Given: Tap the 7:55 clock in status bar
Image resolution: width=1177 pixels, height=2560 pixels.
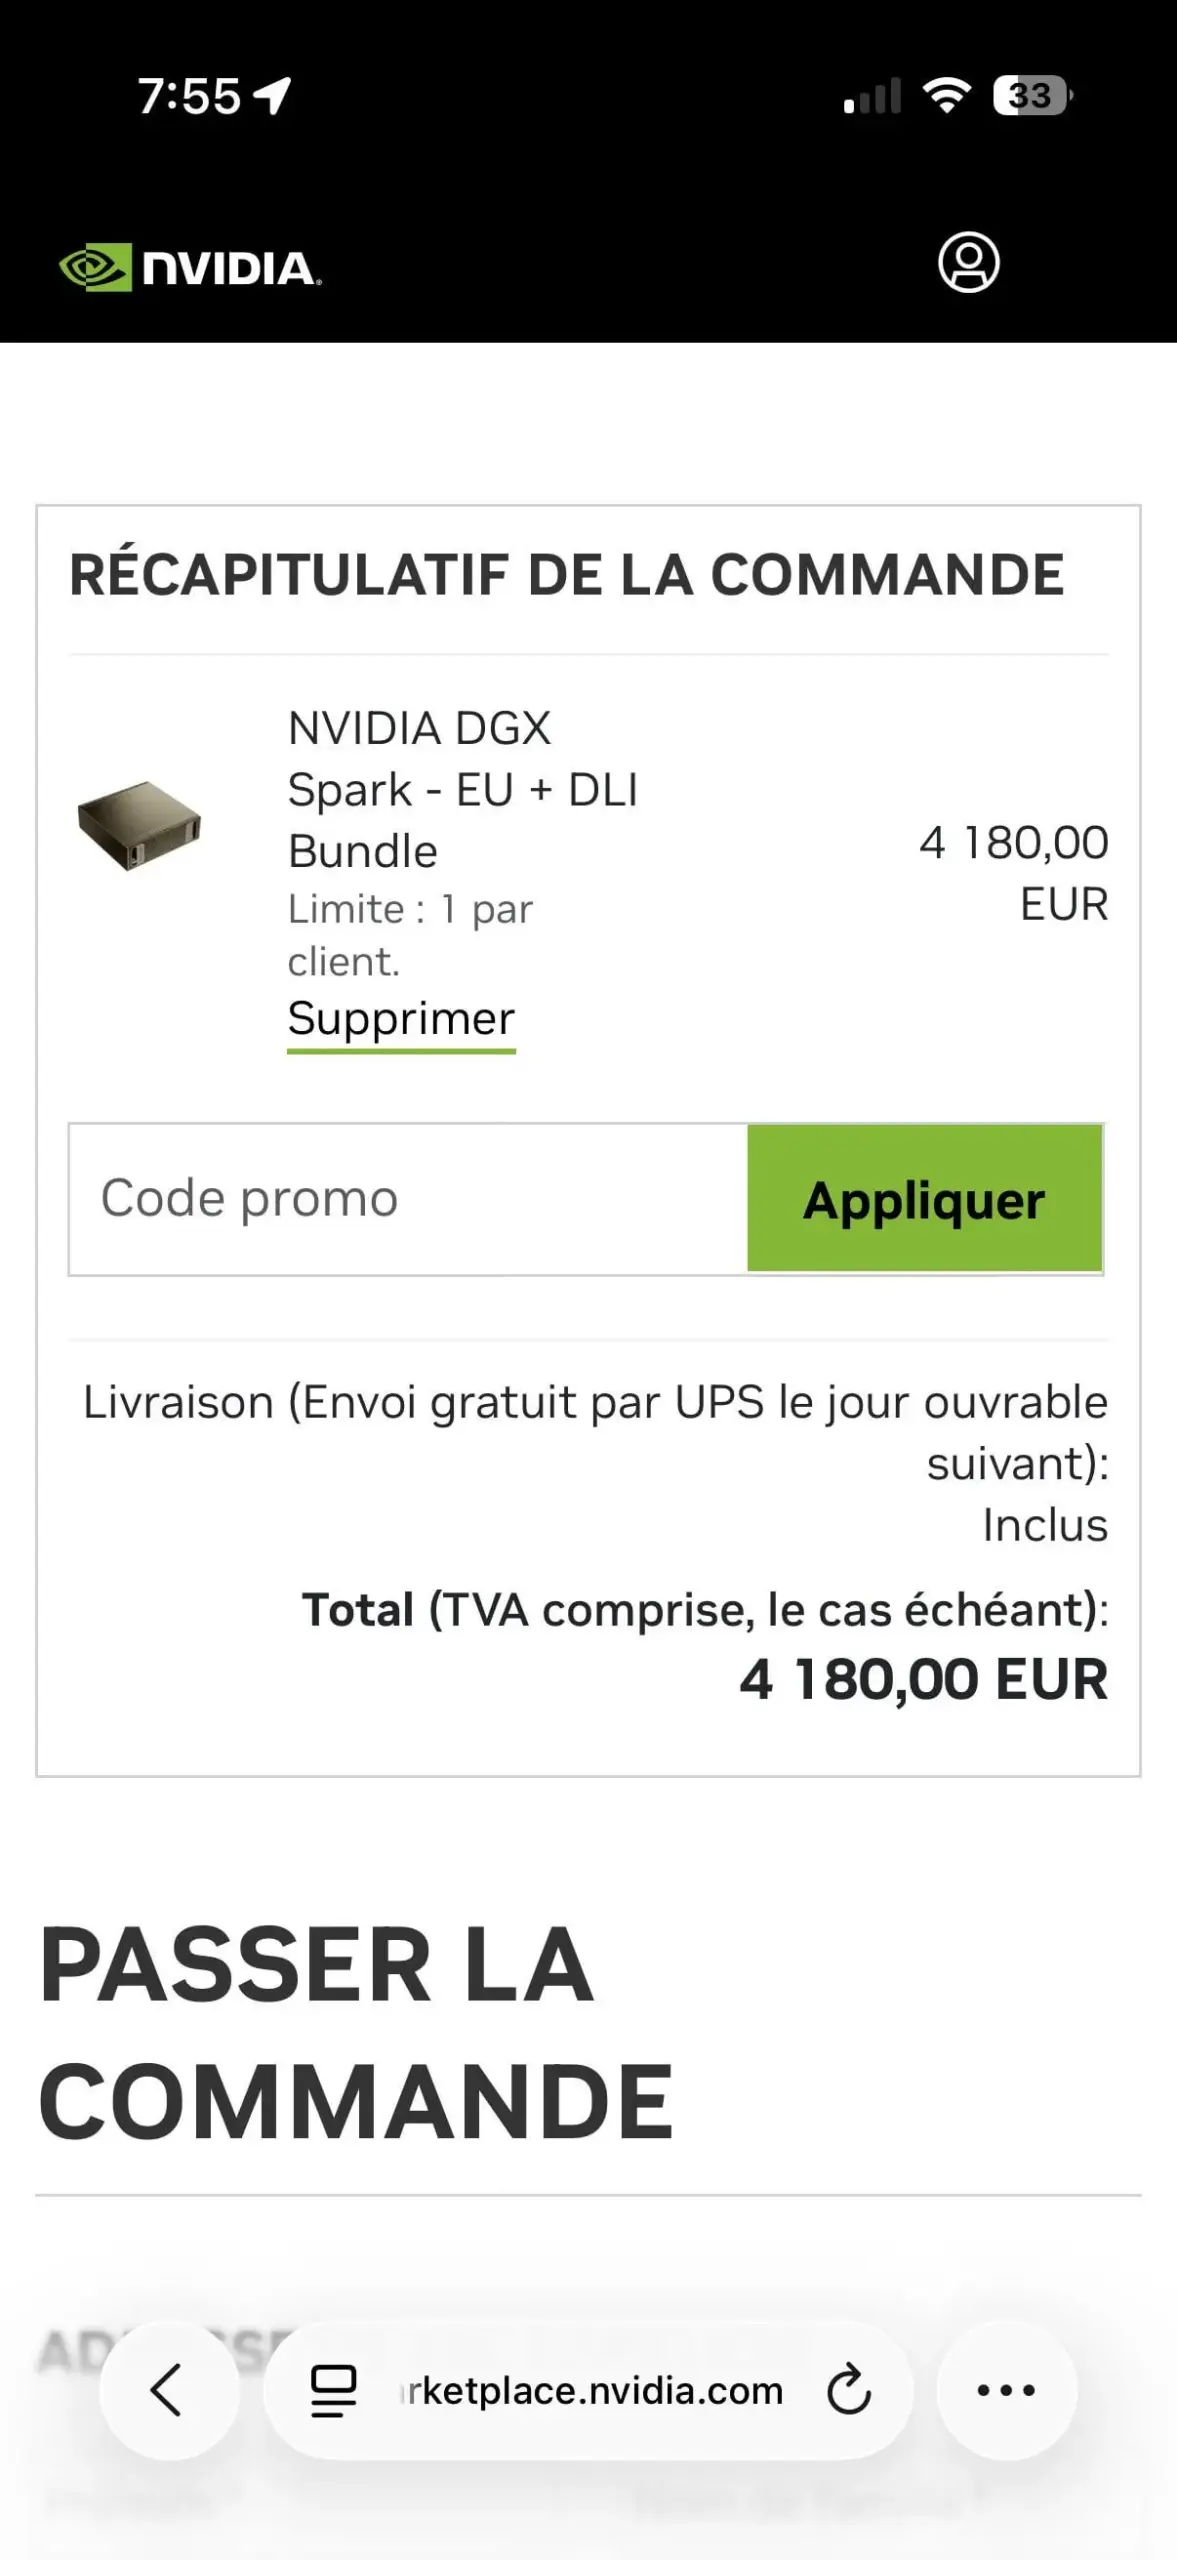Looking at the screenshot, I should [x=189, y=97].
